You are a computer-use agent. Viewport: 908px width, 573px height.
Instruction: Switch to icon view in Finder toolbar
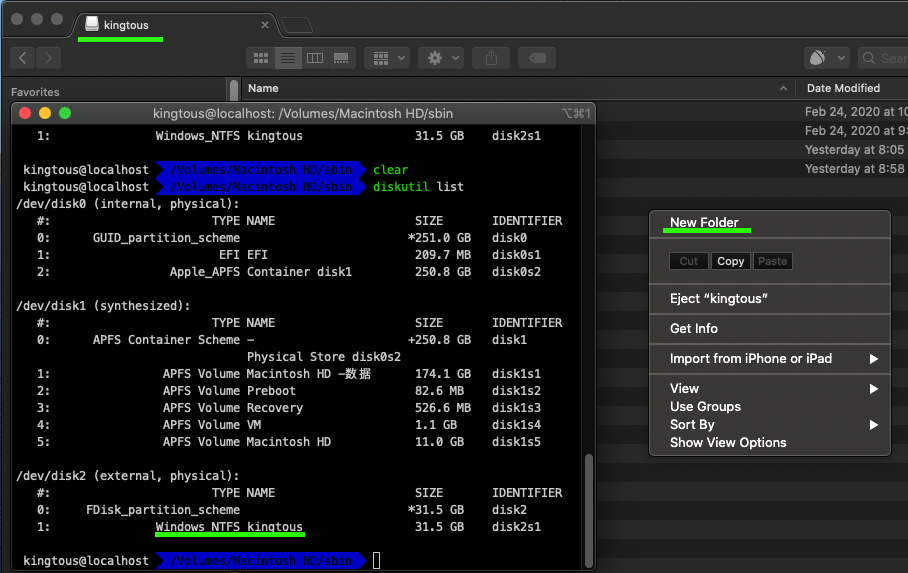pyautogui.click(x=261, y=58)
